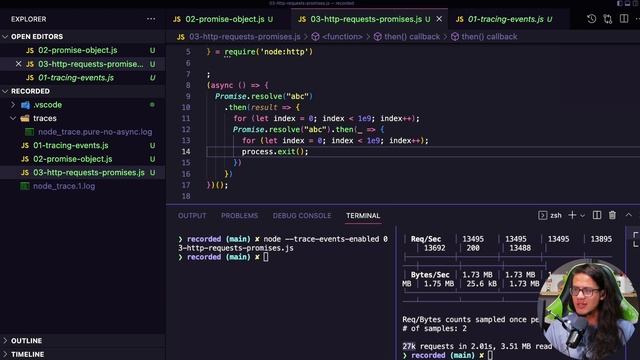Collapse the Recorded folder section
This screenshot has height=360, width=640.
click(5, 91)
